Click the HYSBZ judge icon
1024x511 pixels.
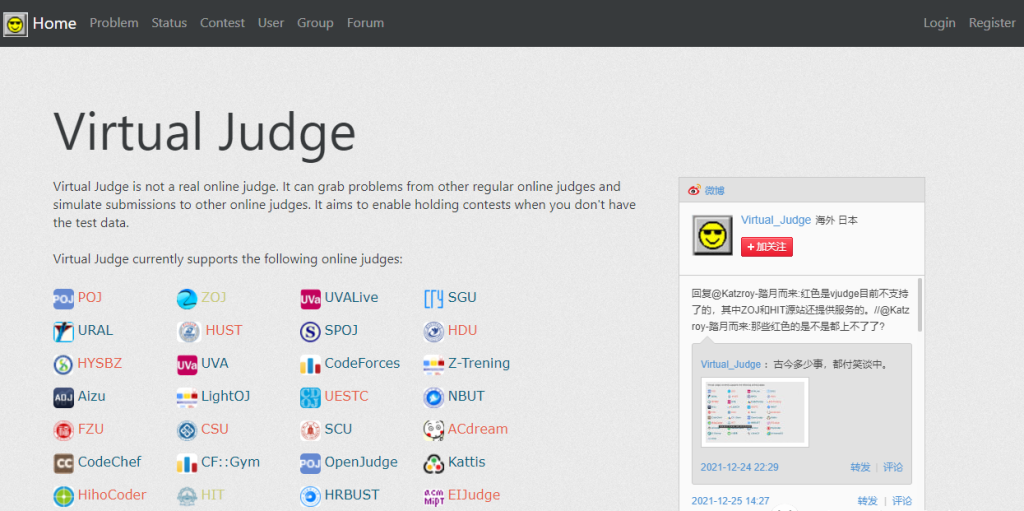(63, 364)
